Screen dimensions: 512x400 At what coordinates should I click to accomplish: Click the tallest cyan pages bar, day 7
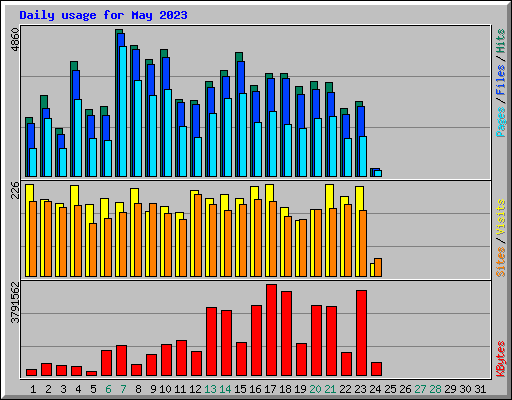coord(123,111)
